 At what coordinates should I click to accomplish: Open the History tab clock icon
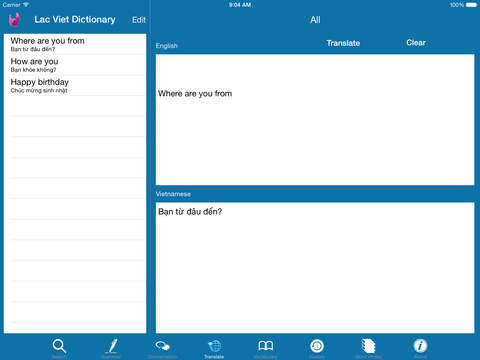(x=317, y=346)
